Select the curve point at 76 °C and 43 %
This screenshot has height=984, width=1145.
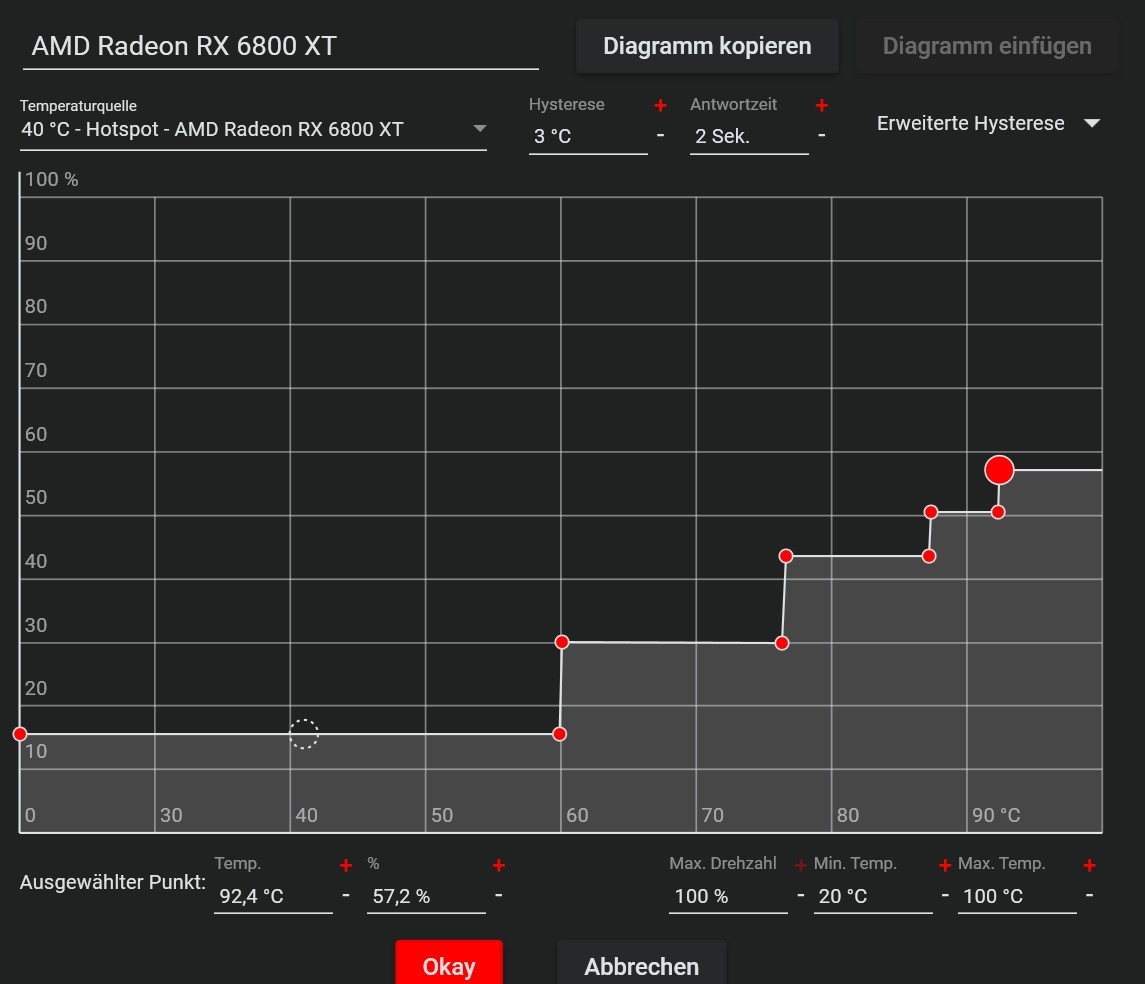(x=786, y=556)
